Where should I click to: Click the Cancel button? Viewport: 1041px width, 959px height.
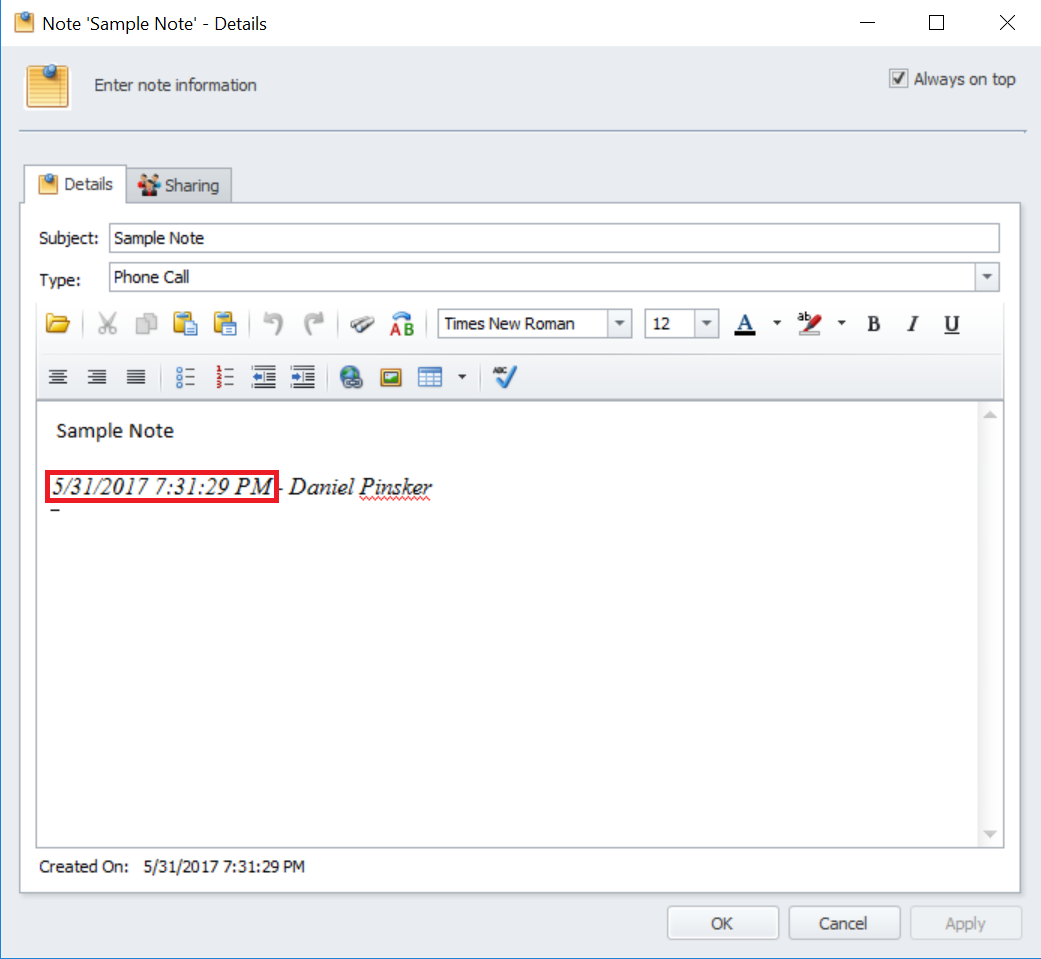click(843, 923)
